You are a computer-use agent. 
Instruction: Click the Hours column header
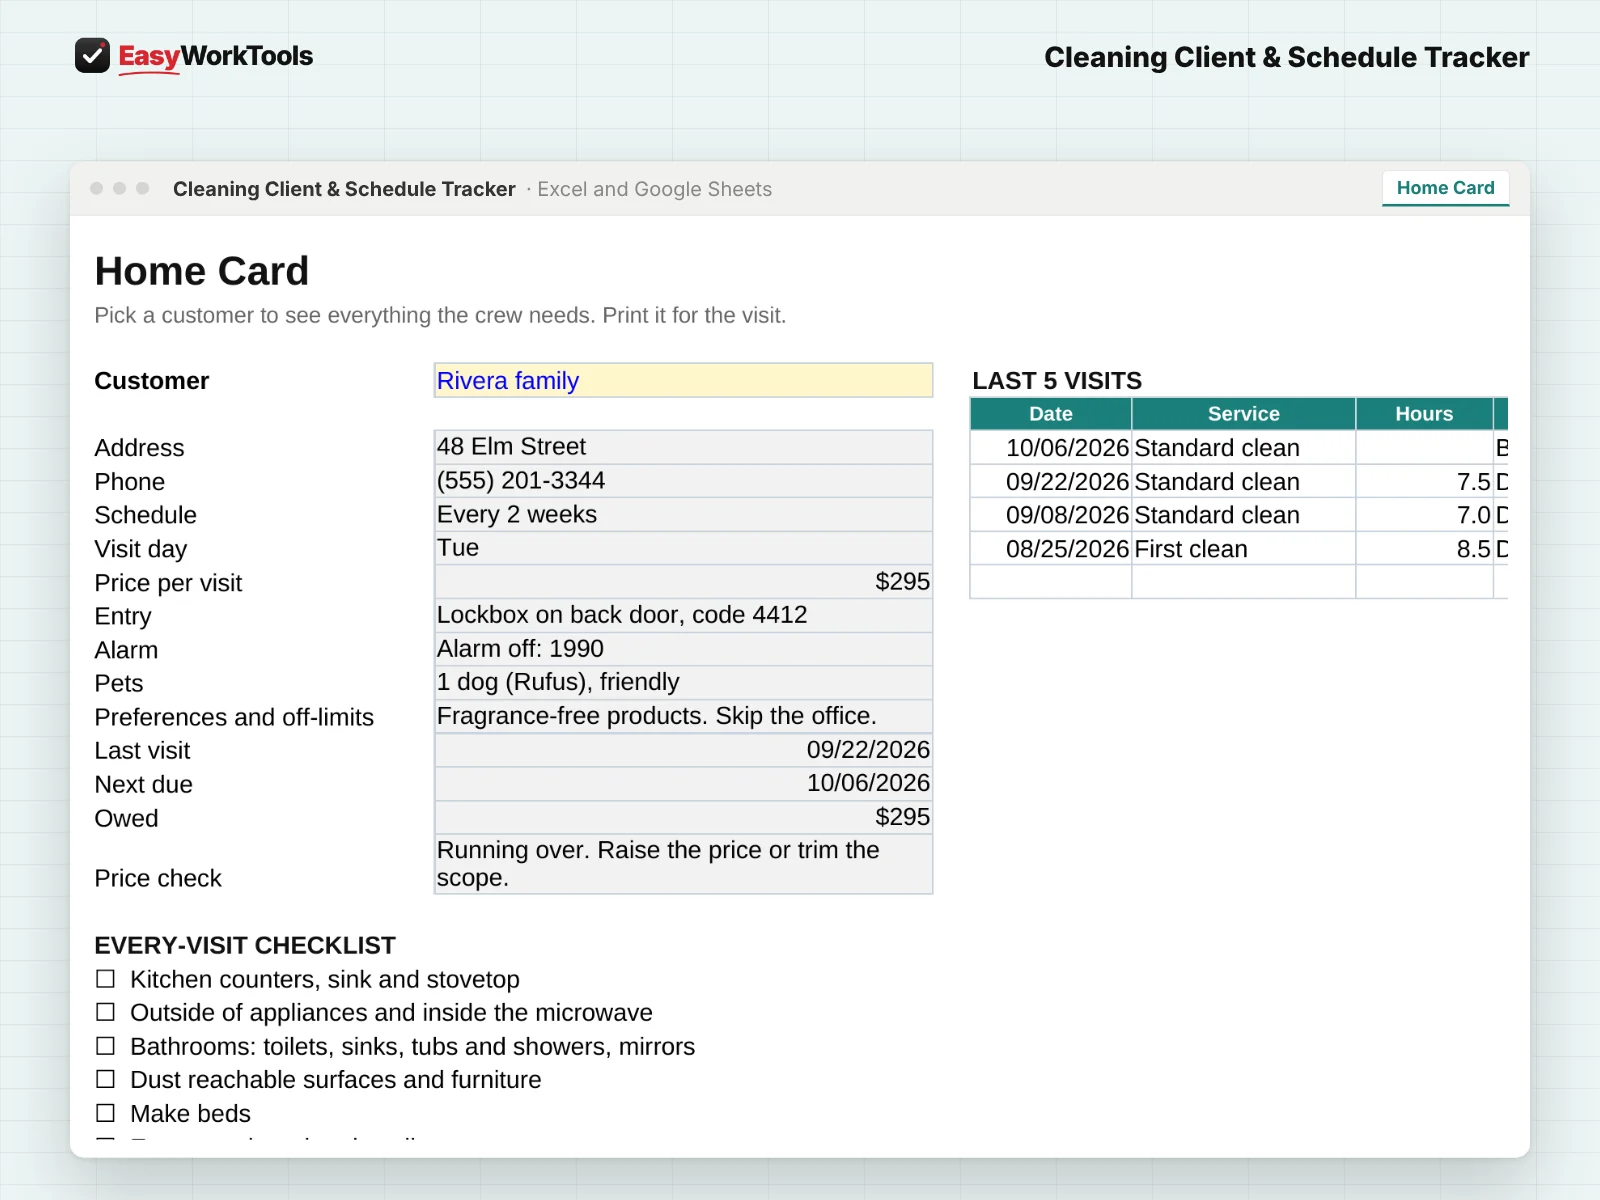click(x=1424, y=414)
